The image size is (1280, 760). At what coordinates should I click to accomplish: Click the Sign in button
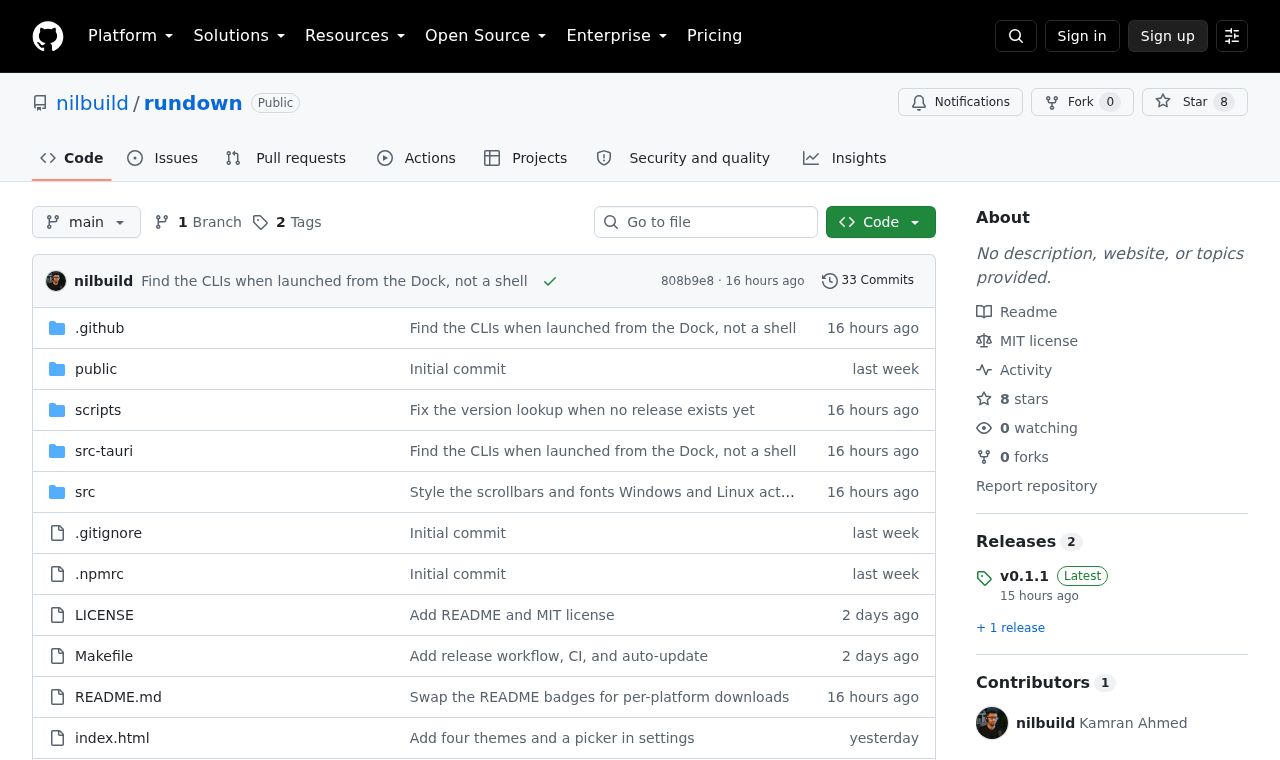tap(1082, 36)
